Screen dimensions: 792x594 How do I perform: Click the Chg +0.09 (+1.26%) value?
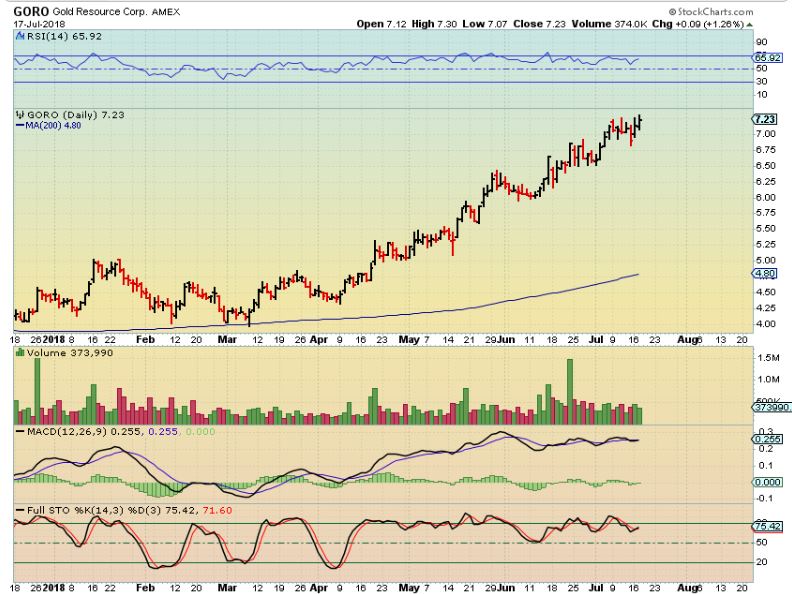pos(698,24)
